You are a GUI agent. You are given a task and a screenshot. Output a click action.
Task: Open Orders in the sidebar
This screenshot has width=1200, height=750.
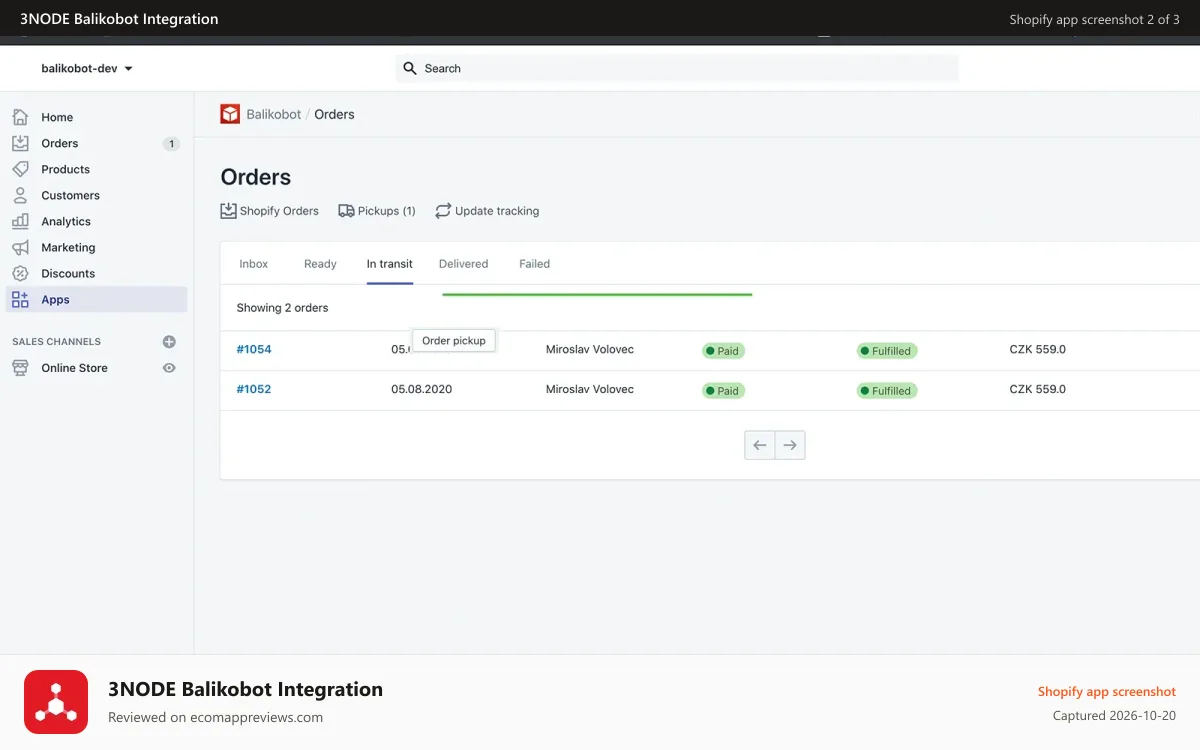coord(60,143)
